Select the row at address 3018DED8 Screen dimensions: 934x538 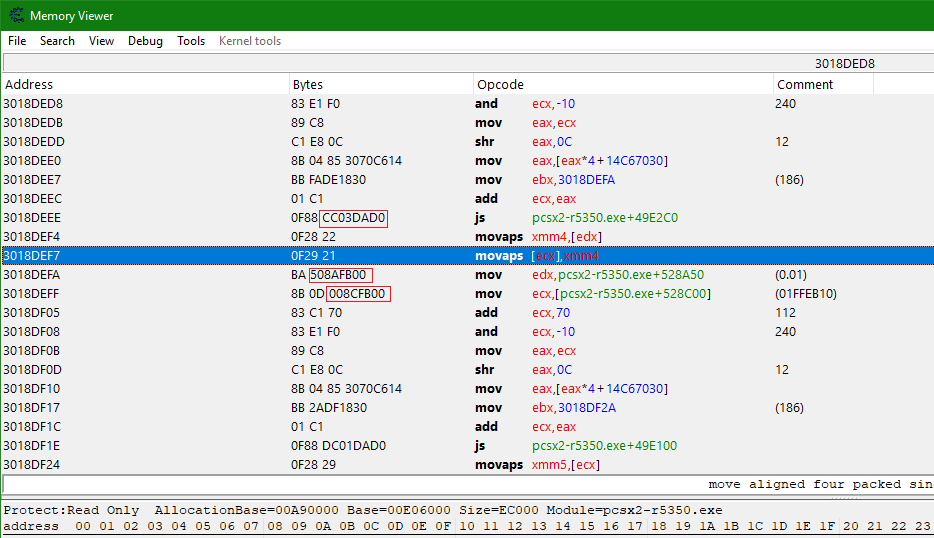(468, 104)
